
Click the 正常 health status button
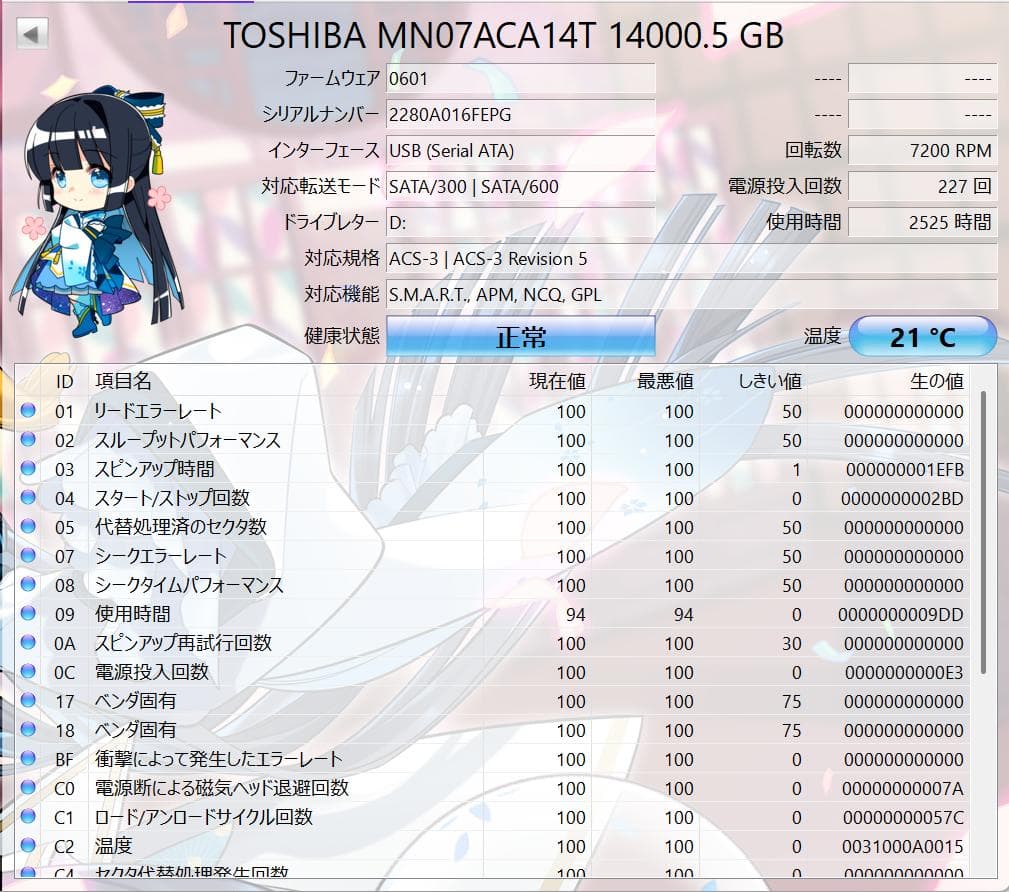520,336
